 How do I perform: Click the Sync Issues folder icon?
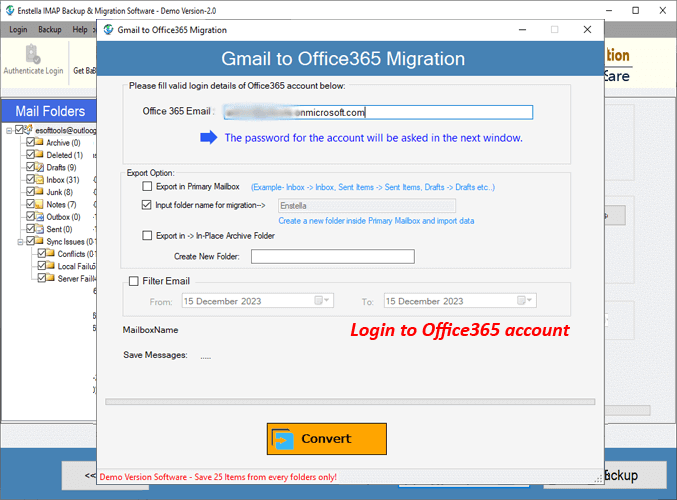point(39,241)
